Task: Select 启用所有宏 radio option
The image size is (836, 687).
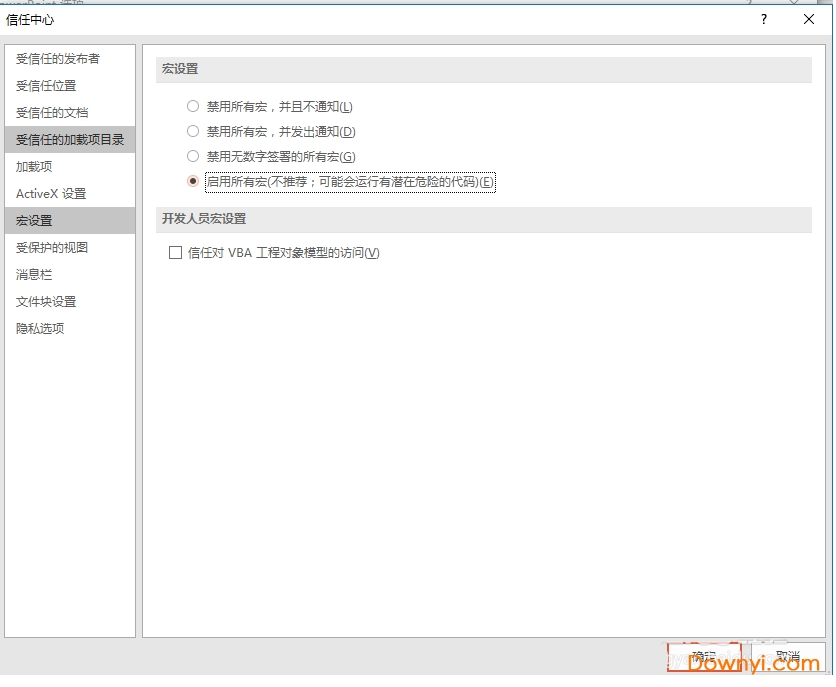Action: point(193,181)
